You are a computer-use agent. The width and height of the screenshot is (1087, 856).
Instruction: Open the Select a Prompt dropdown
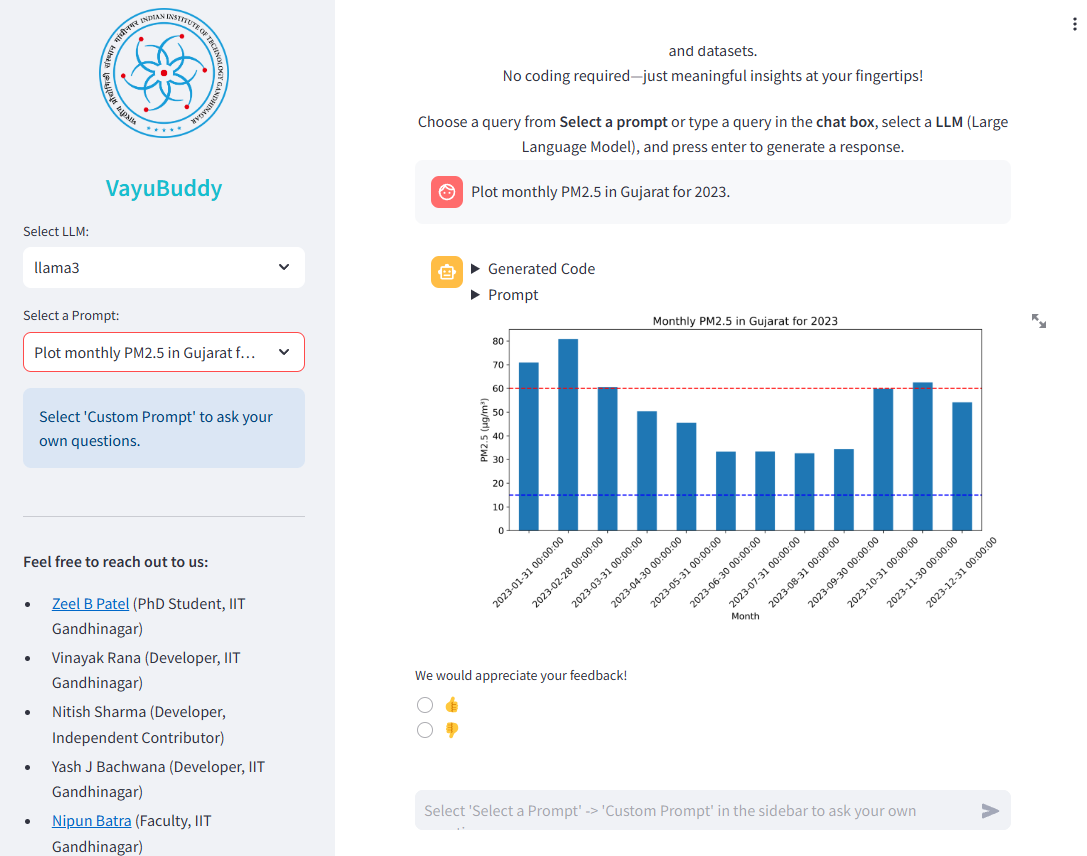click(163, 352)
